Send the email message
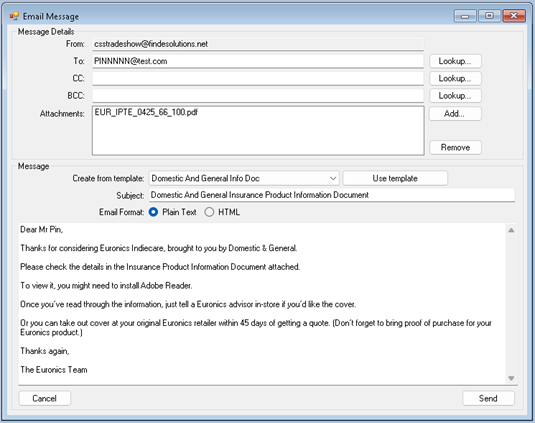 tap(488, 398)
